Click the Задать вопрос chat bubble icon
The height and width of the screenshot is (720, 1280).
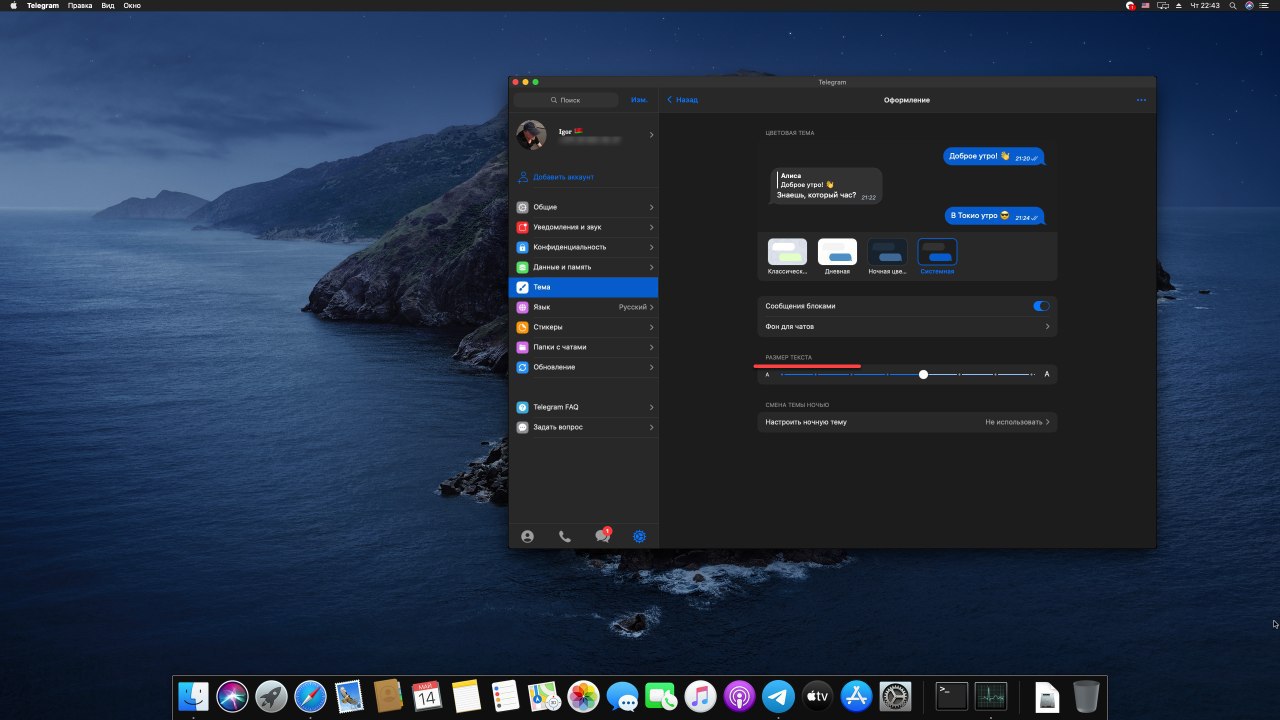click(x=522, y=427)
